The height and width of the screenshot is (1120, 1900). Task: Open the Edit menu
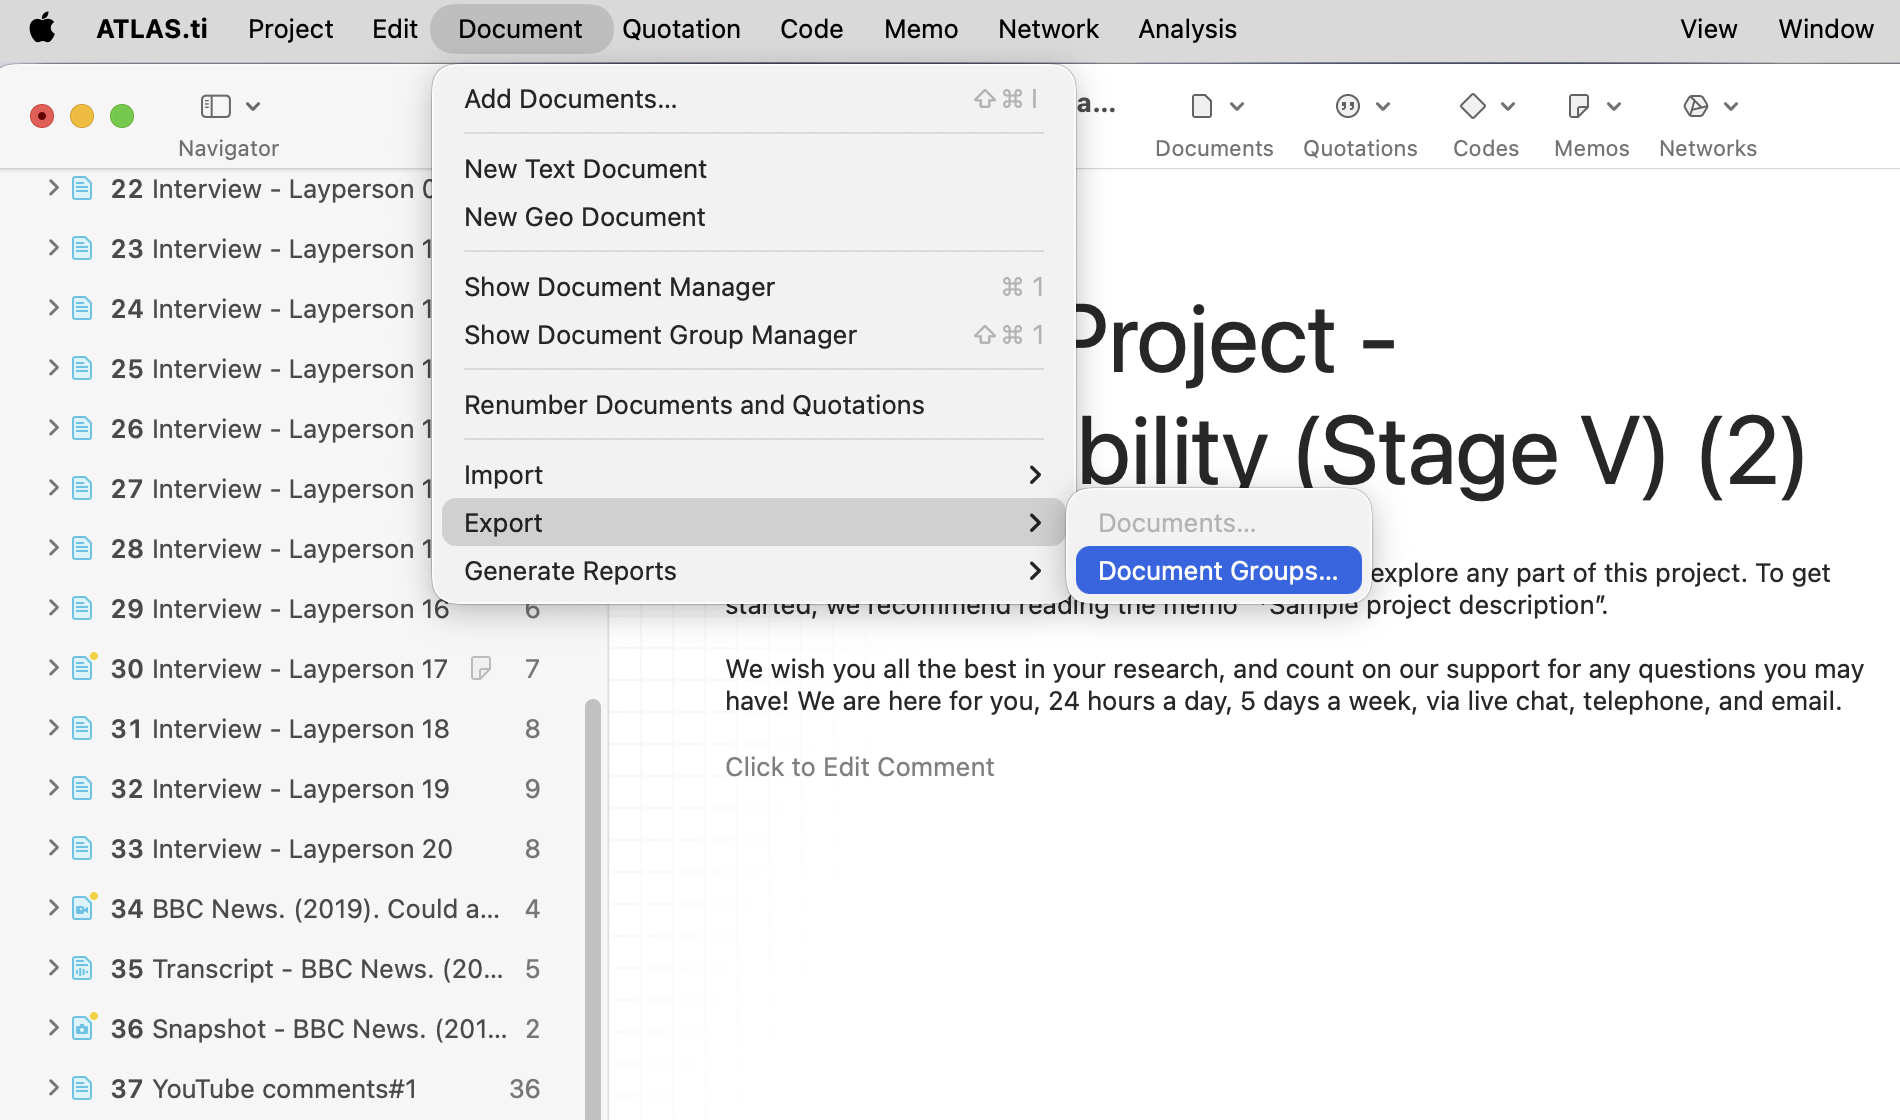[395, 28]
